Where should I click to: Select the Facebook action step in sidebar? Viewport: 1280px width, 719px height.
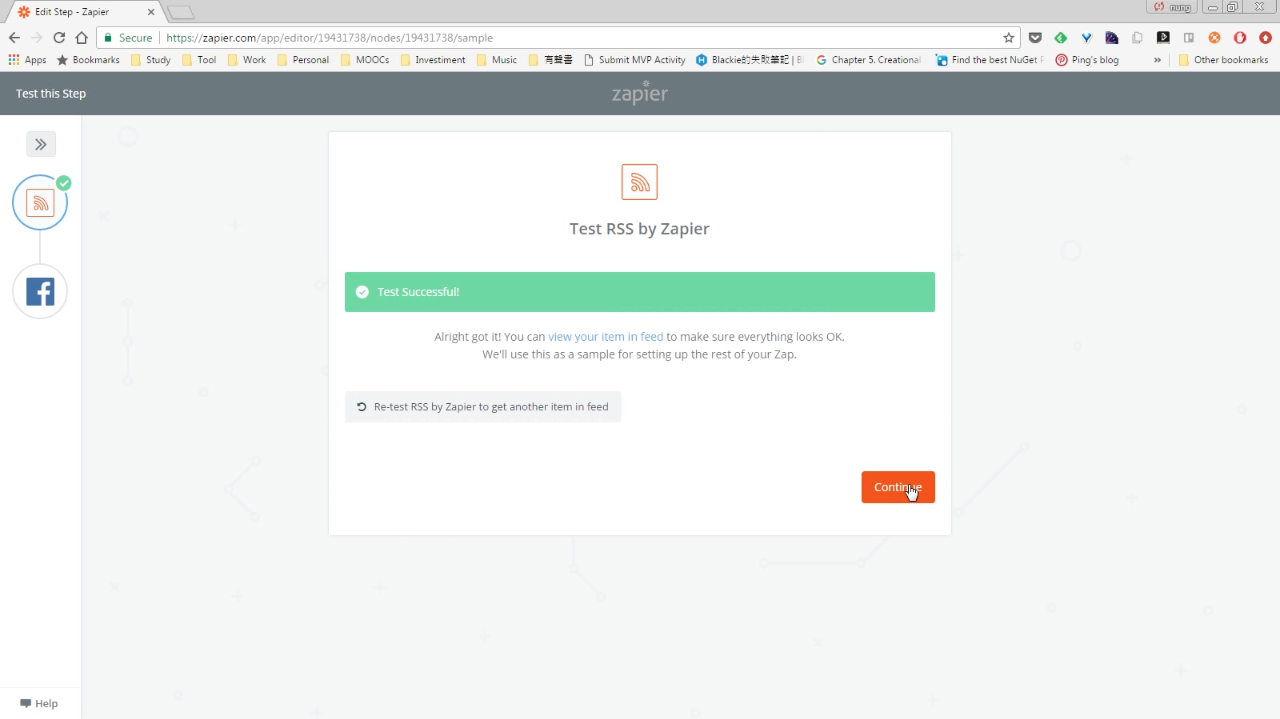click(40, 292)
